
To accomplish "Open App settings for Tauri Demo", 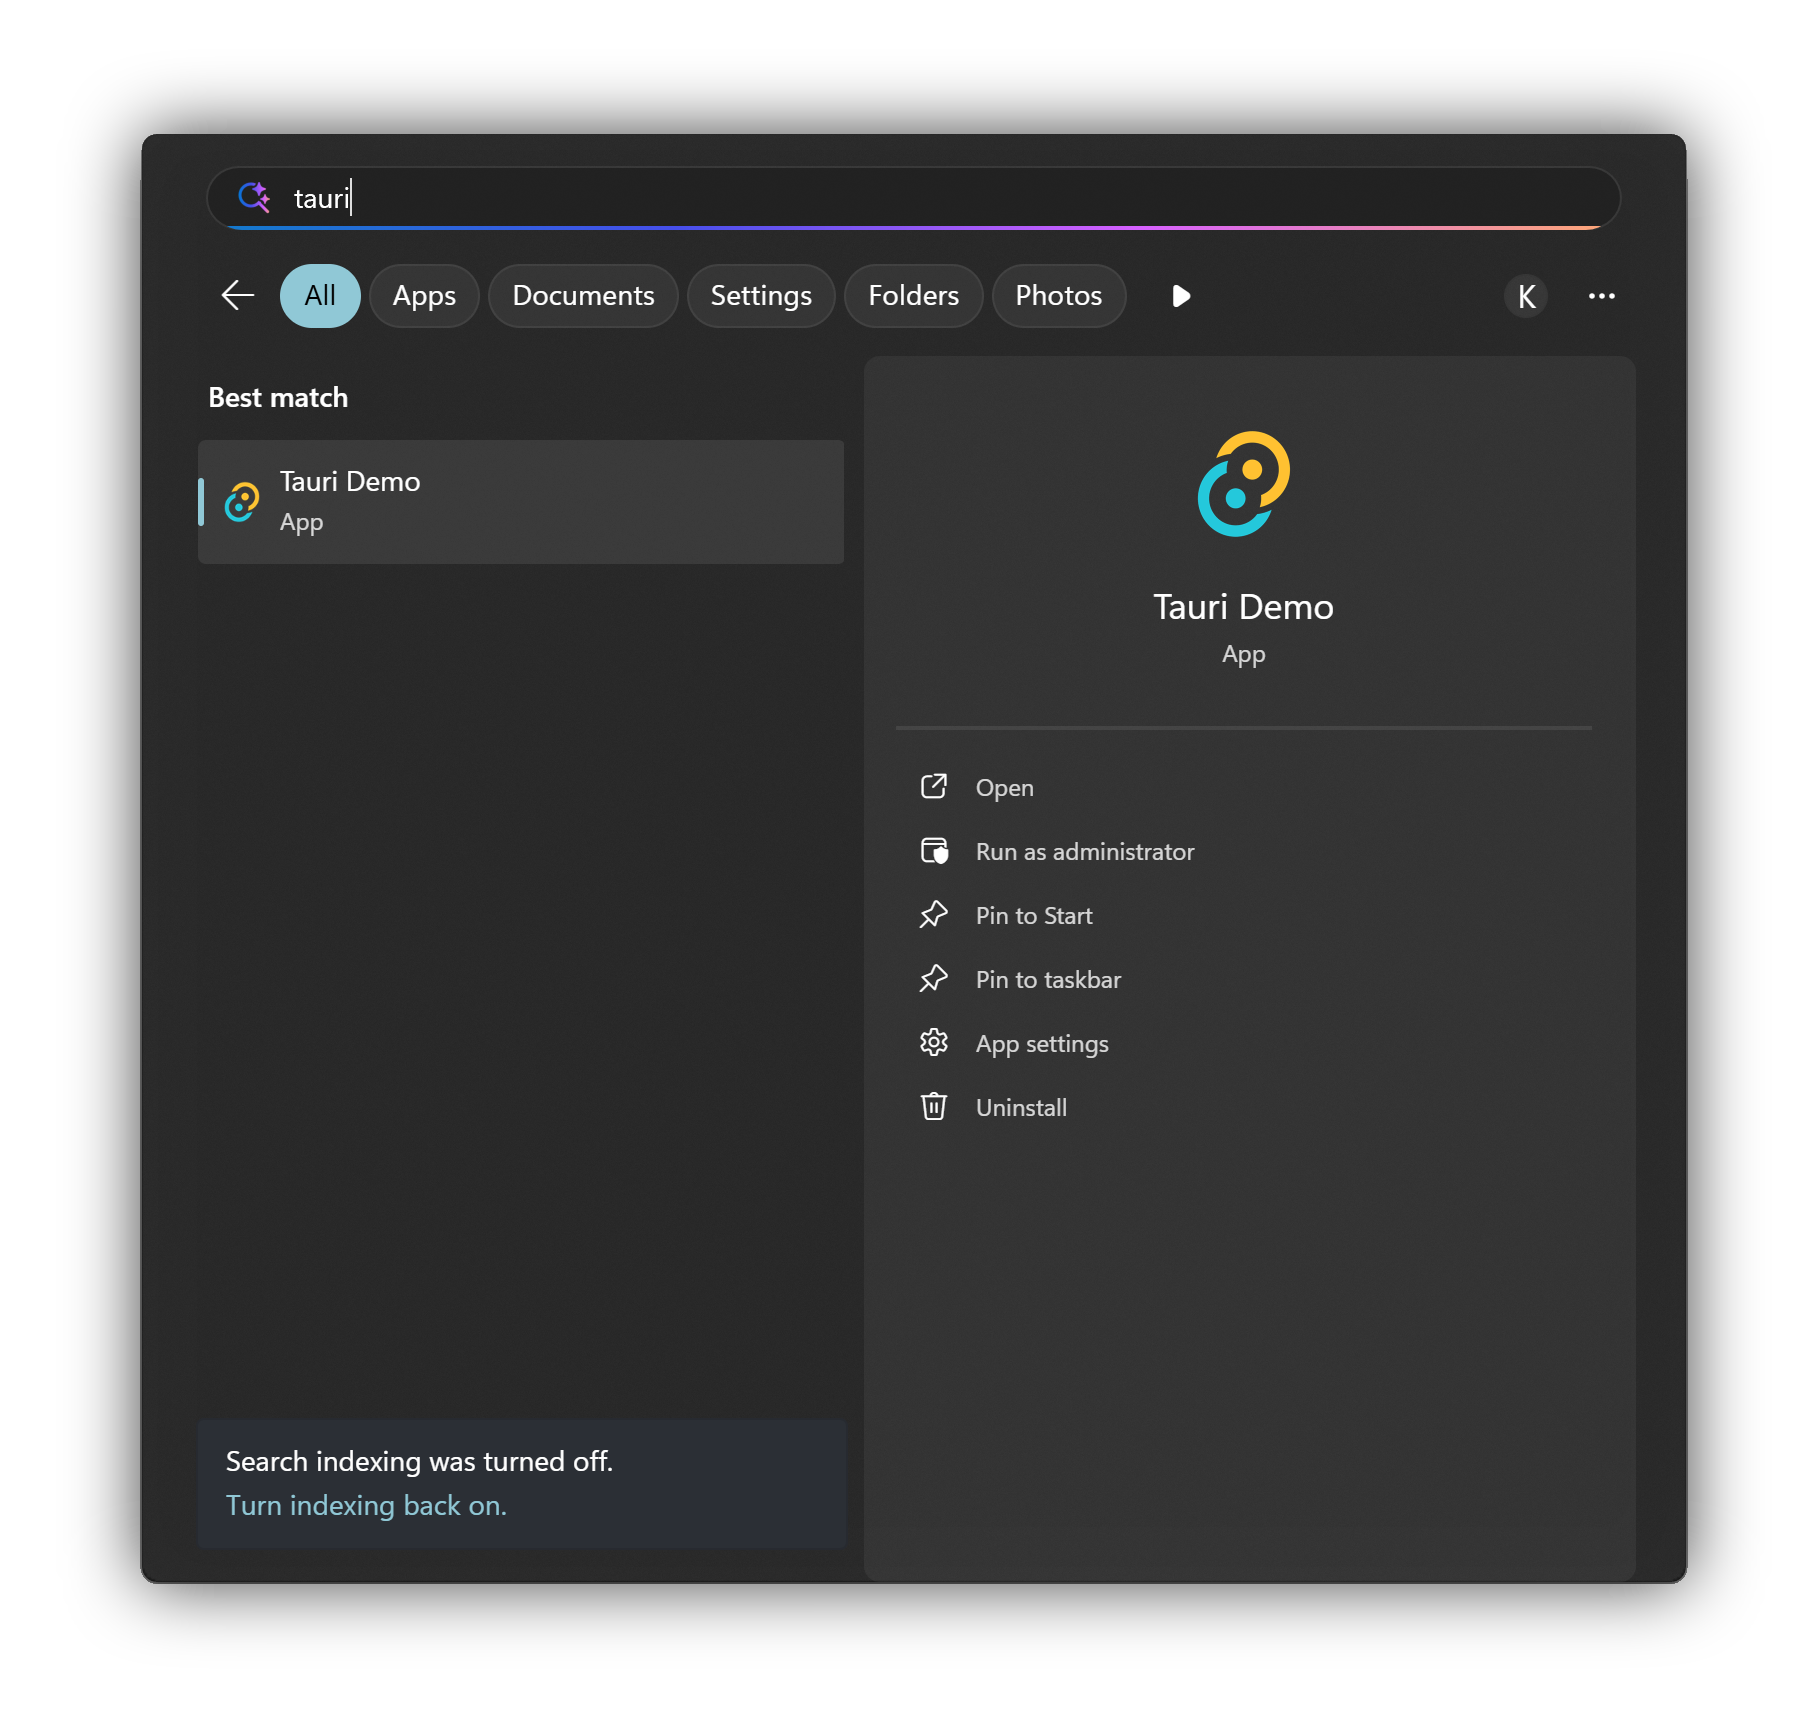I will click(1042, 1044).
